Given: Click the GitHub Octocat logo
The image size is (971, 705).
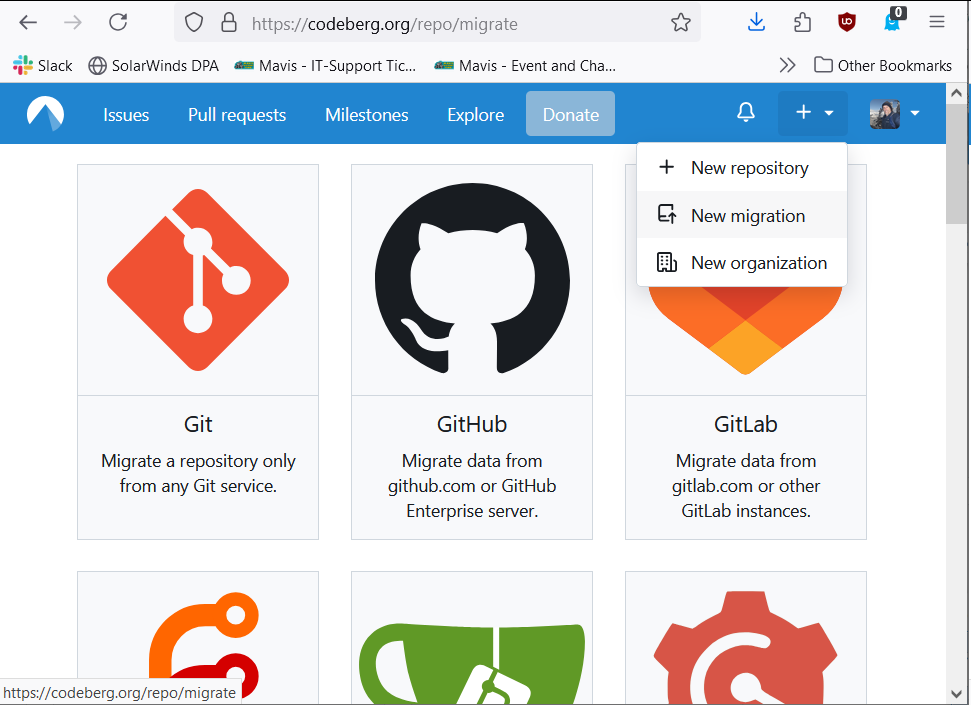Looking at the screenshot, I should (x=472, y=279).
